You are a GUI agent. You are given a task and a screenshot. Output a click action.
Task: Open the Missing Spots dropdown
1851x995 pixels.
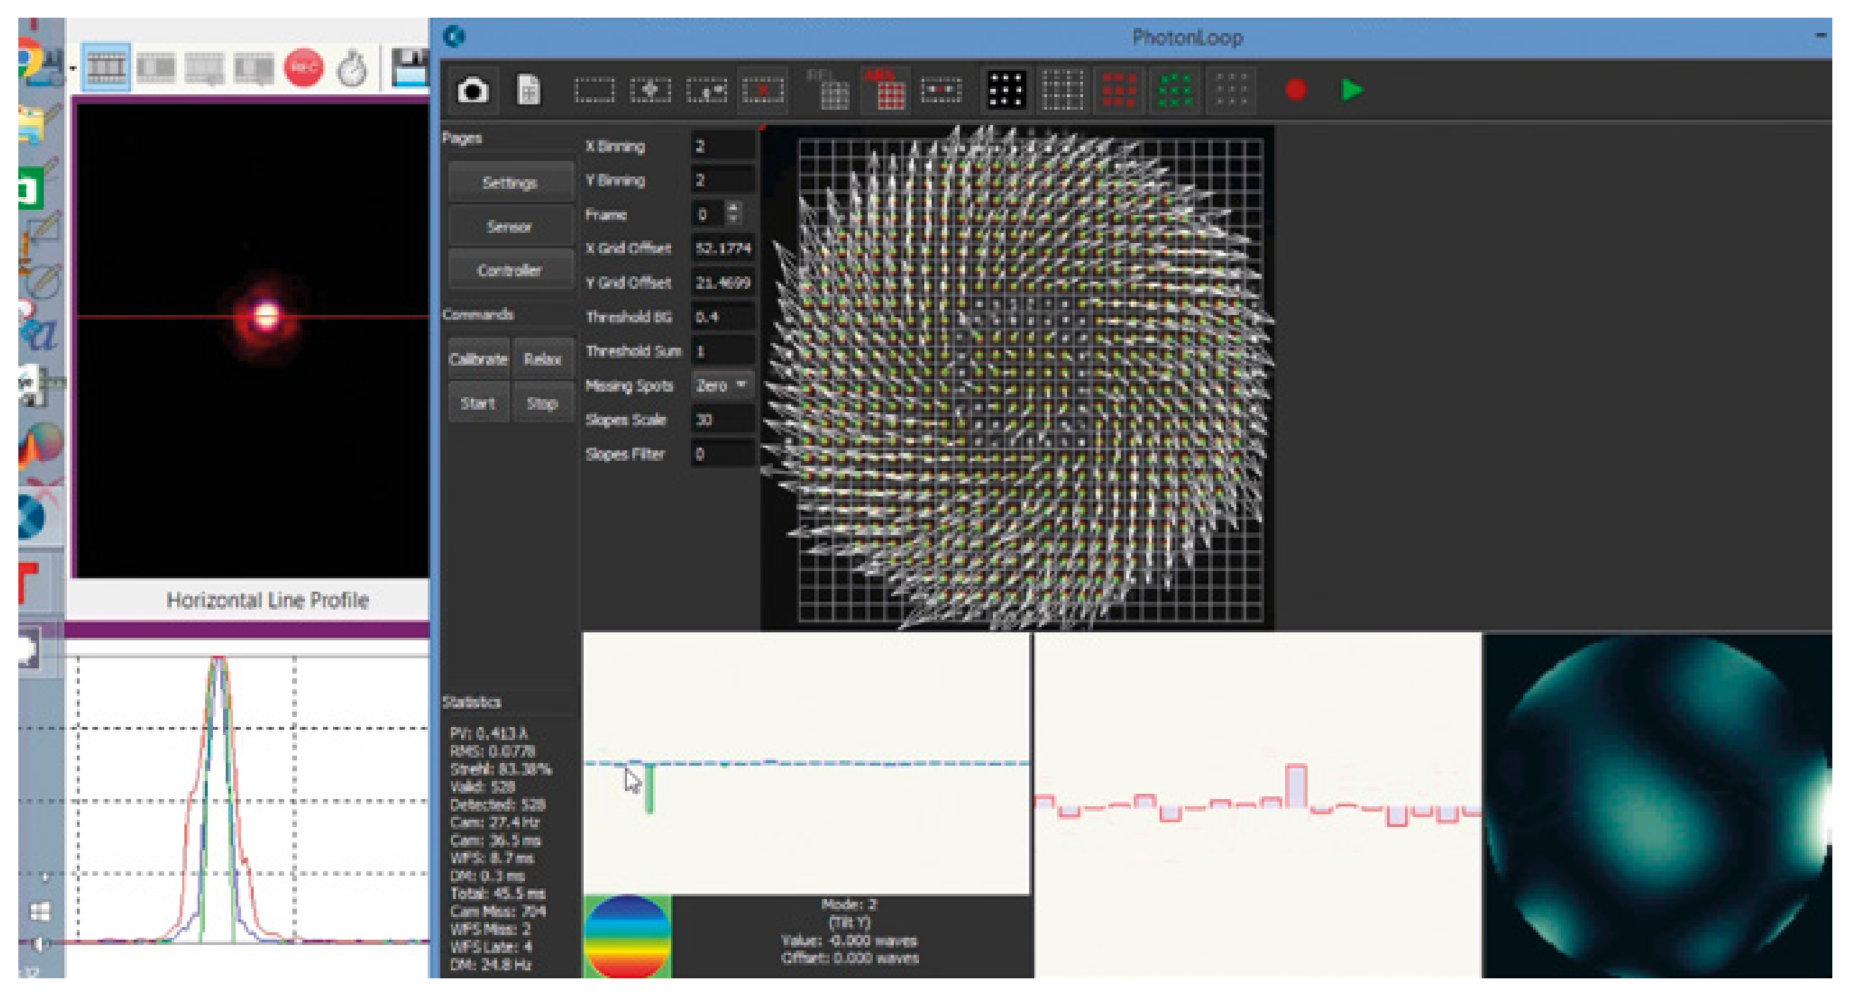tap(722, 385)
